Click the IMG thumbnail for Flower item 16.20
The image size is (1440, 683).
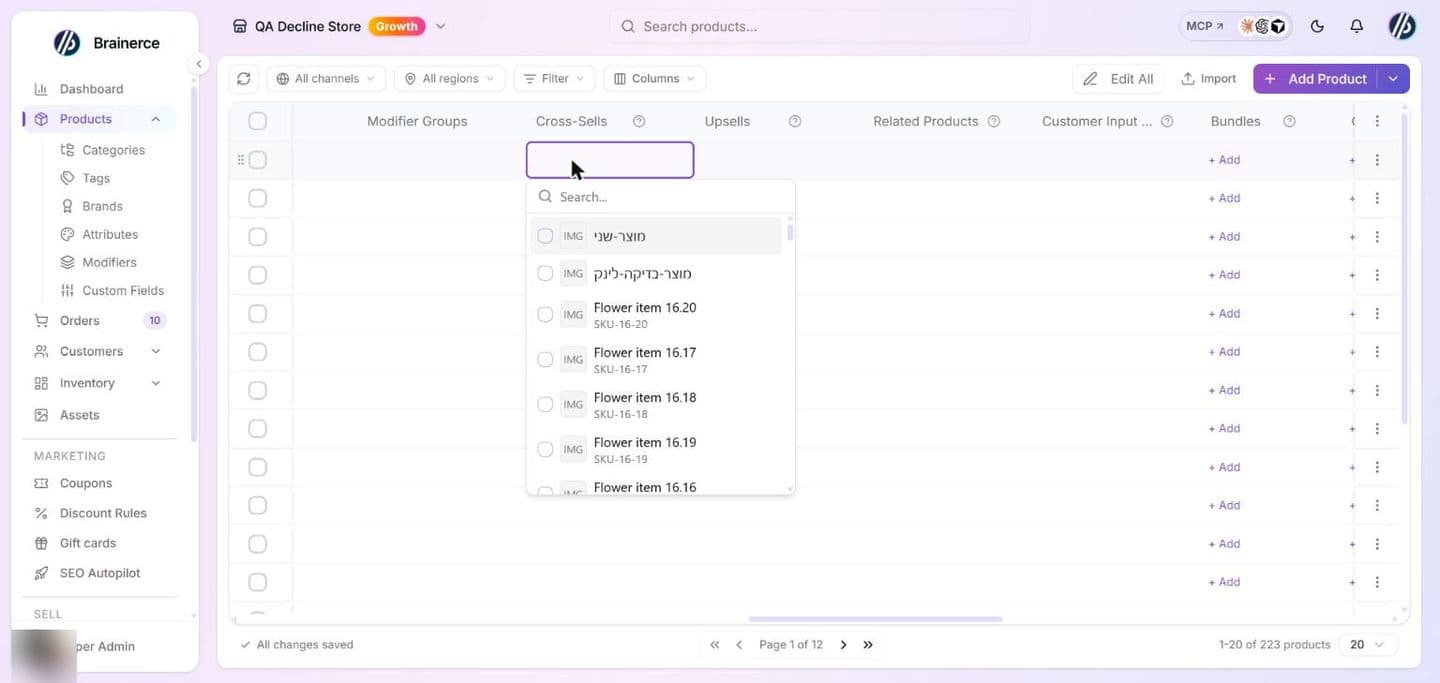pos(573,314)
